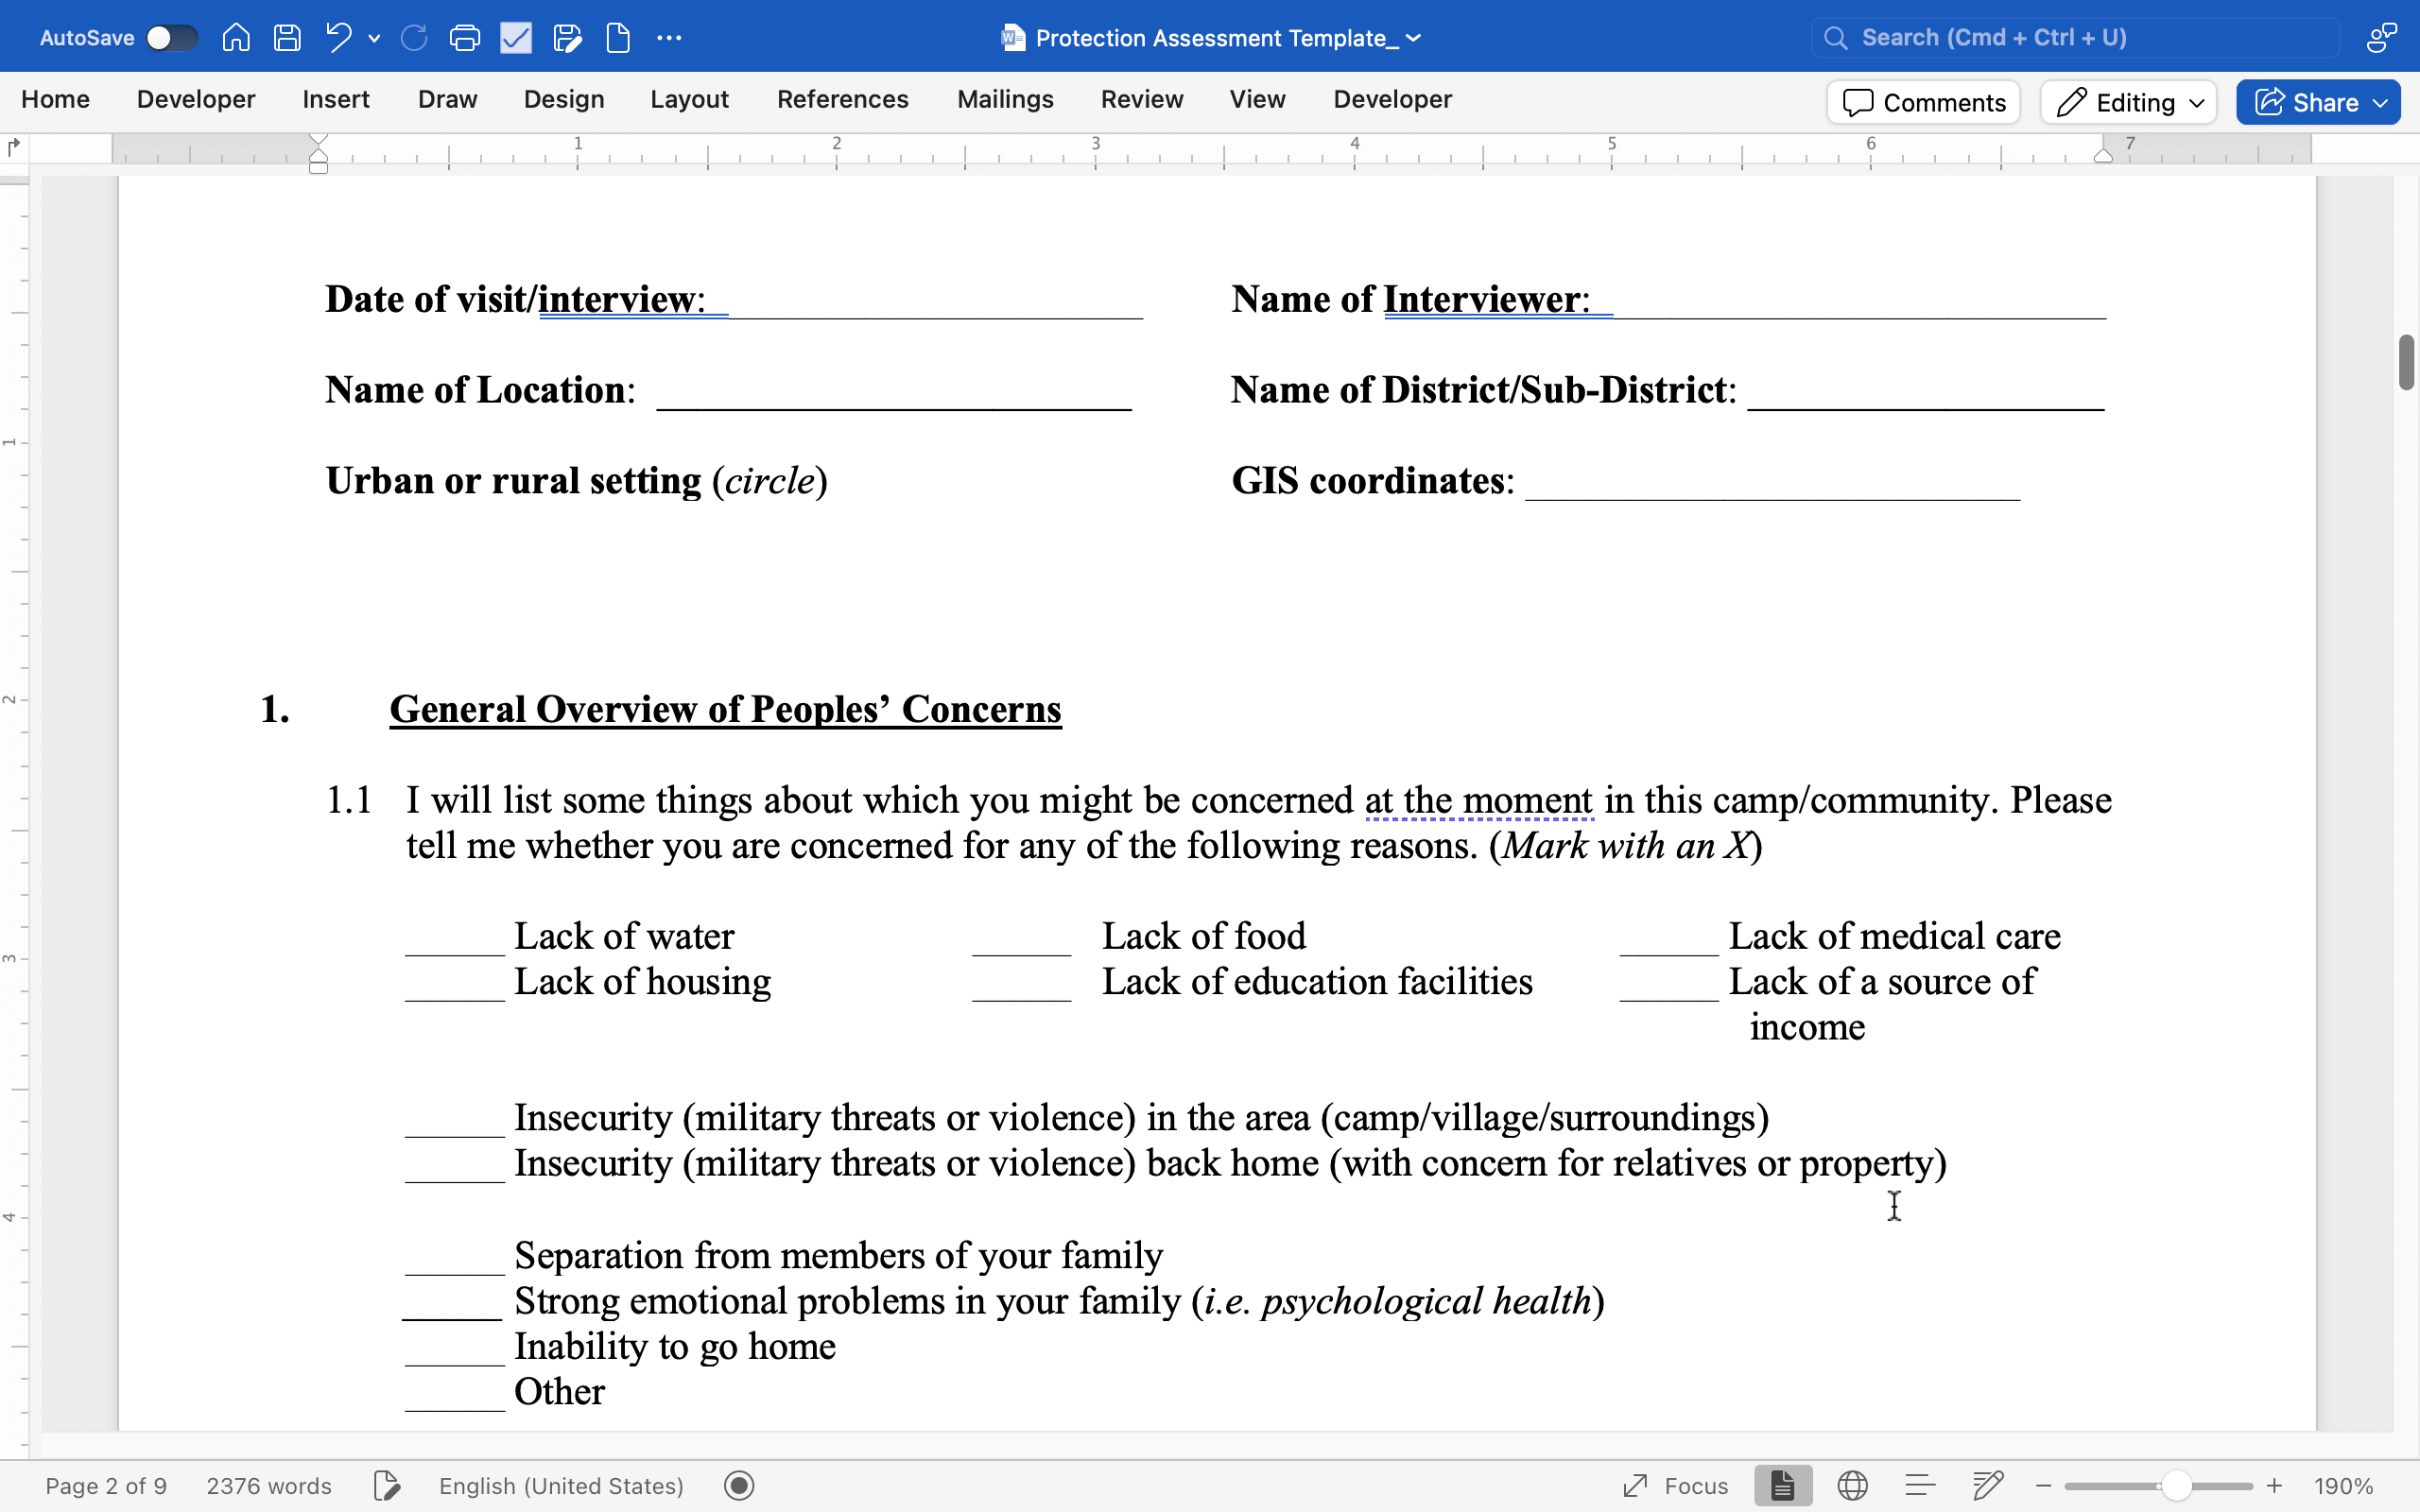Open the References tab
2420x1512 pixels.
coord(842,99)
